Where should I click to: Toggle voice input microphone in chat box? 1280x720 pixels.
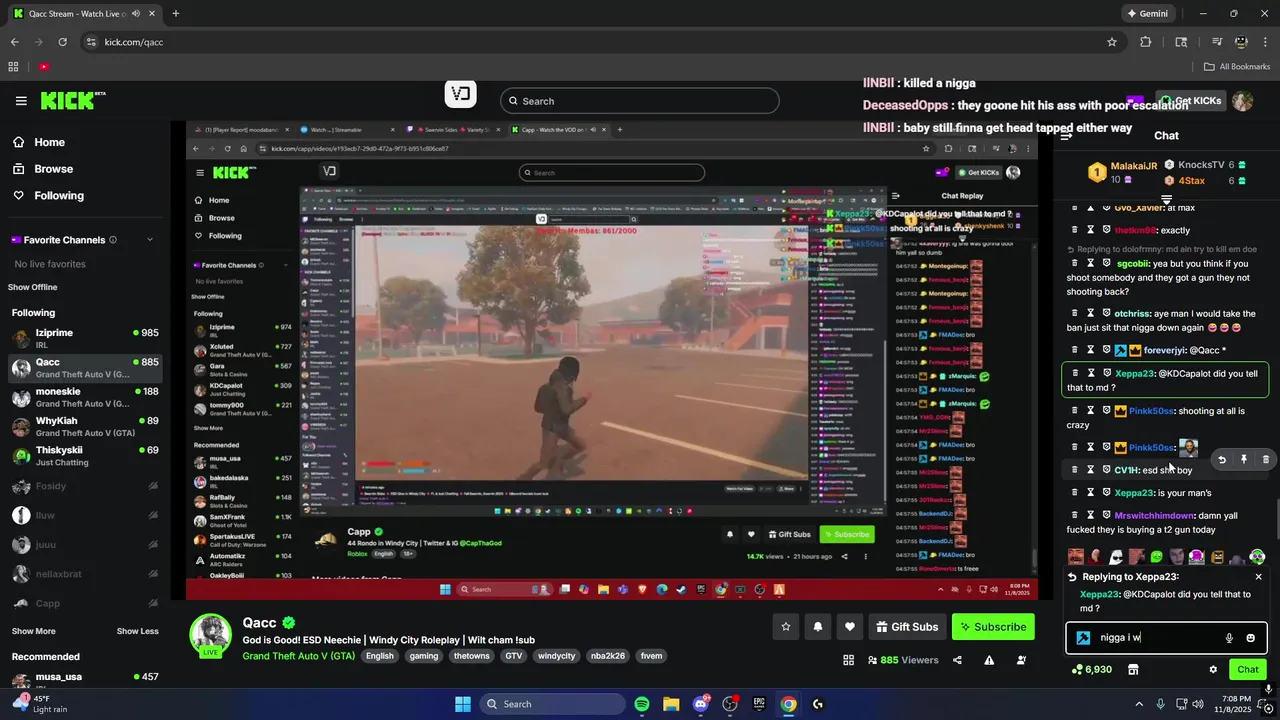click(x=1229, y=638)
